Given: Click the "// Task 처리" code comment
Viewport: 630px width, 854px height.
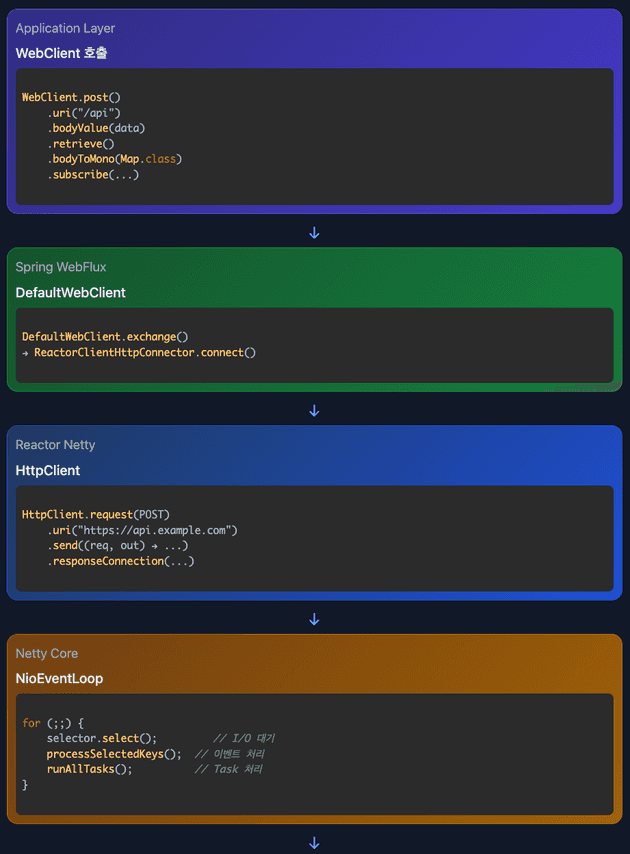Looking at the screenshot, I should [x=228, y=769].
